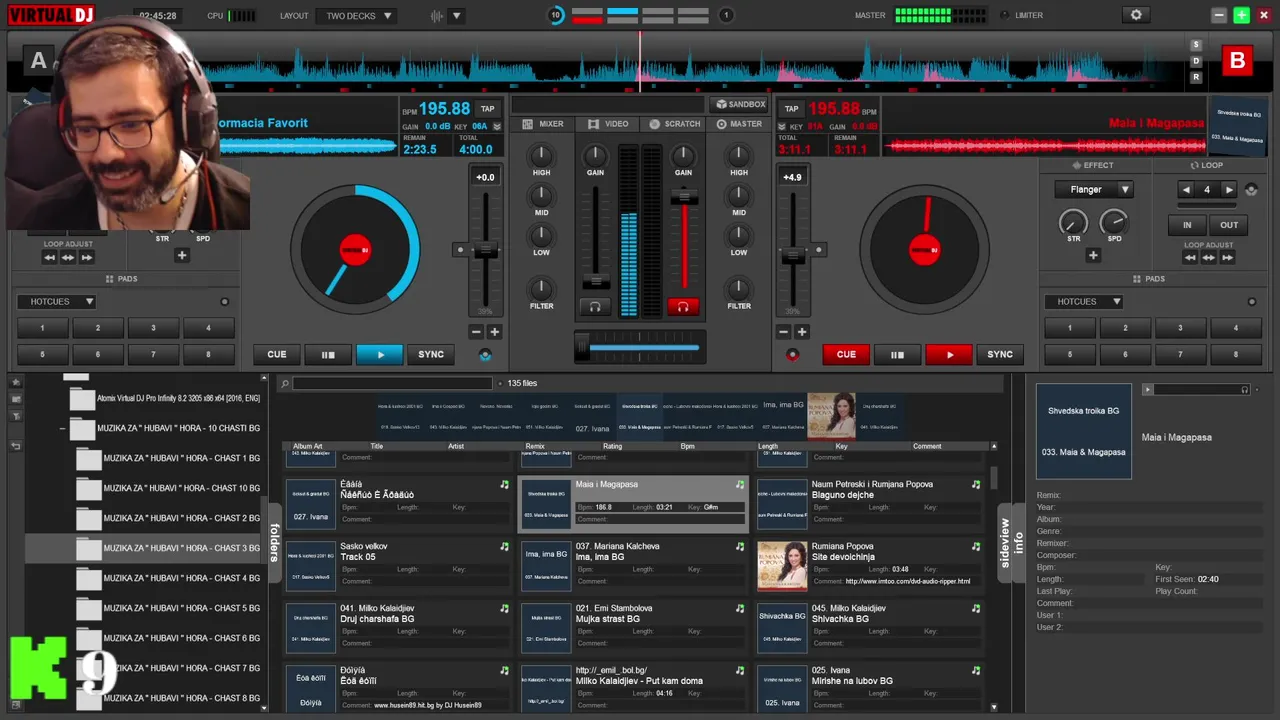Toggle left deck headphone cue
Screen dimensions: 1280x720
(595, 306)
